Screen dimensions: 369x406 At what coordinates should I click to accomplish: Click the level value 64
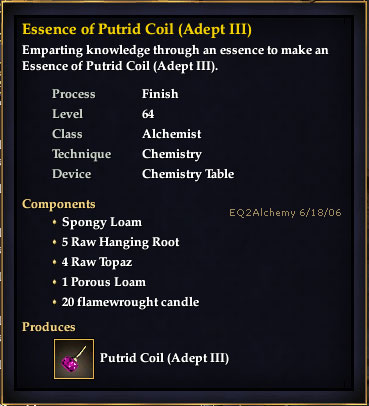coord(148,114)
